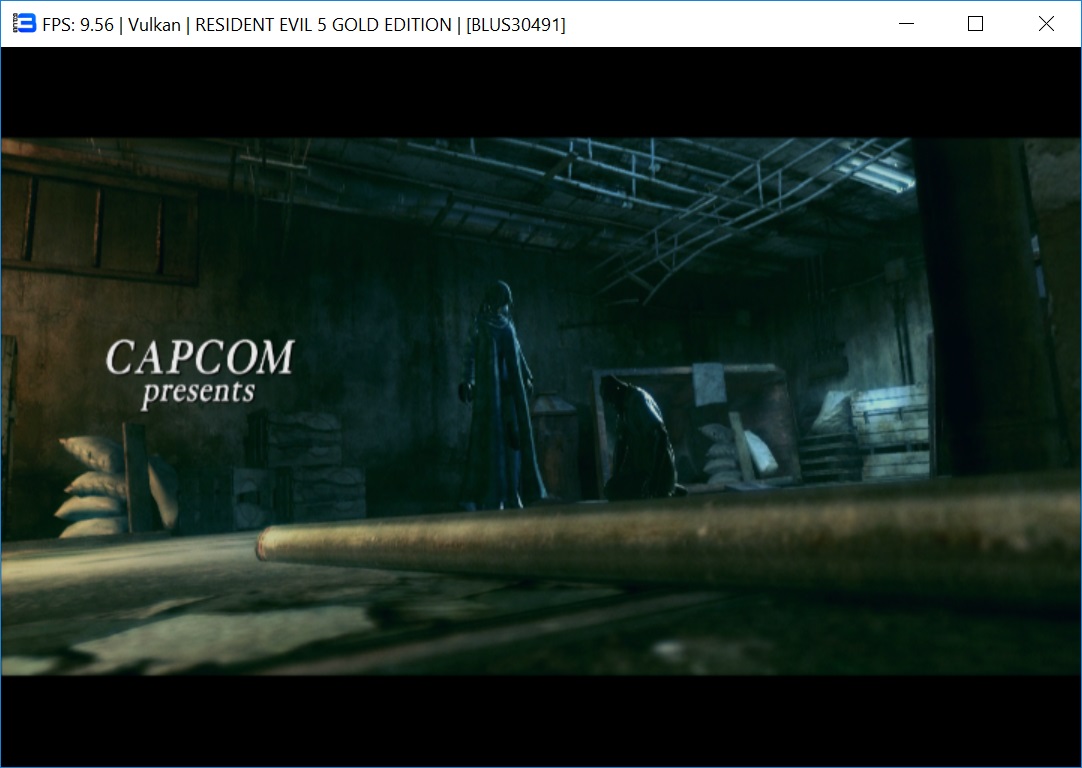Minimize the RPCS3 game window
The width and height of the screenshot is (1082, 768).
906,23
